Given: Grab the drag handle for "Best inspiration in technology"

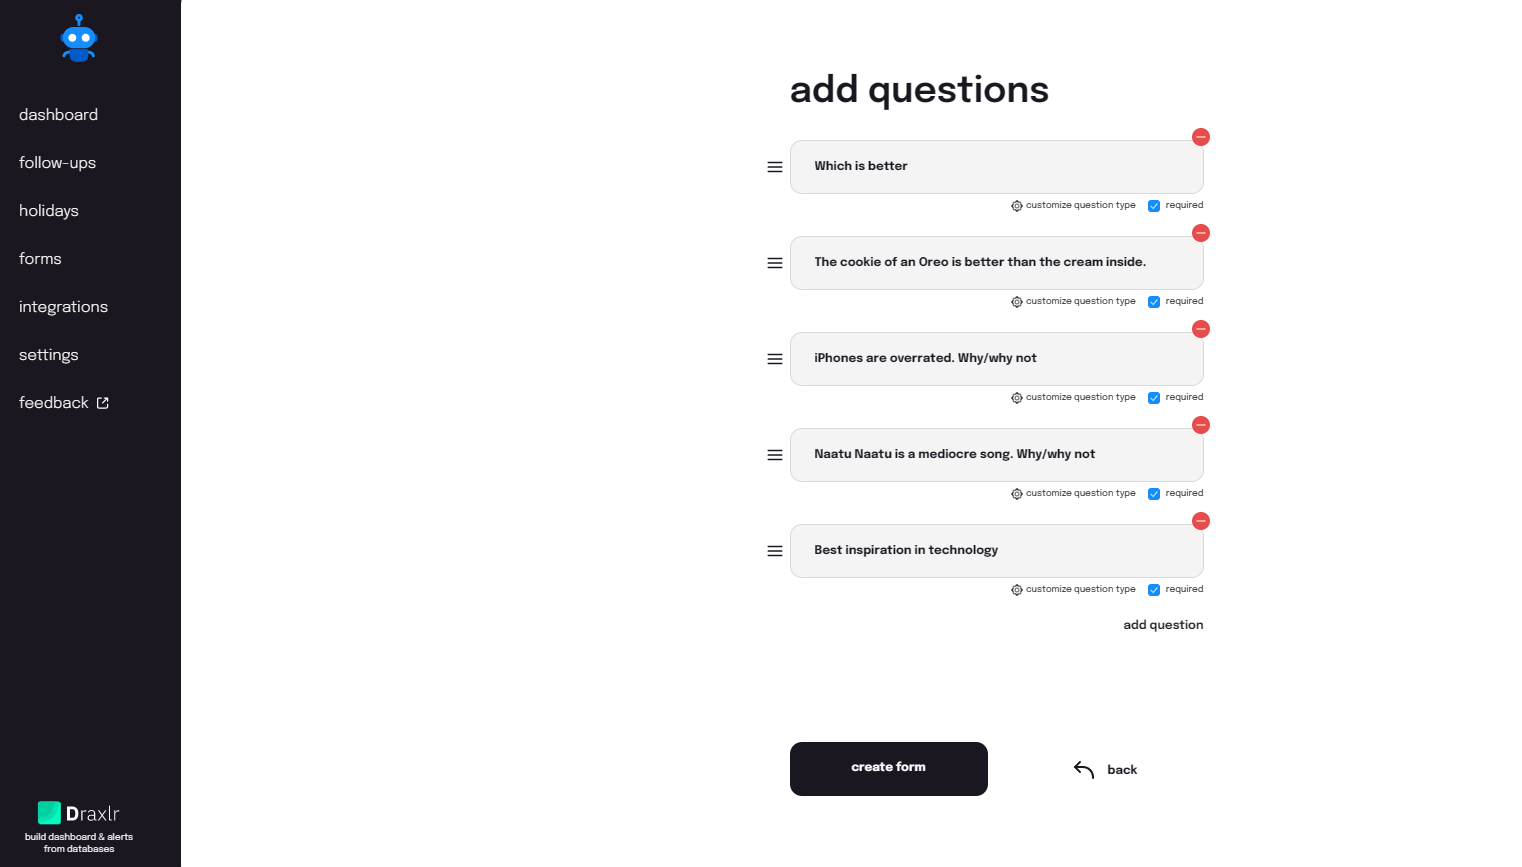Looking at the screenshot, I should coord(775,551).
